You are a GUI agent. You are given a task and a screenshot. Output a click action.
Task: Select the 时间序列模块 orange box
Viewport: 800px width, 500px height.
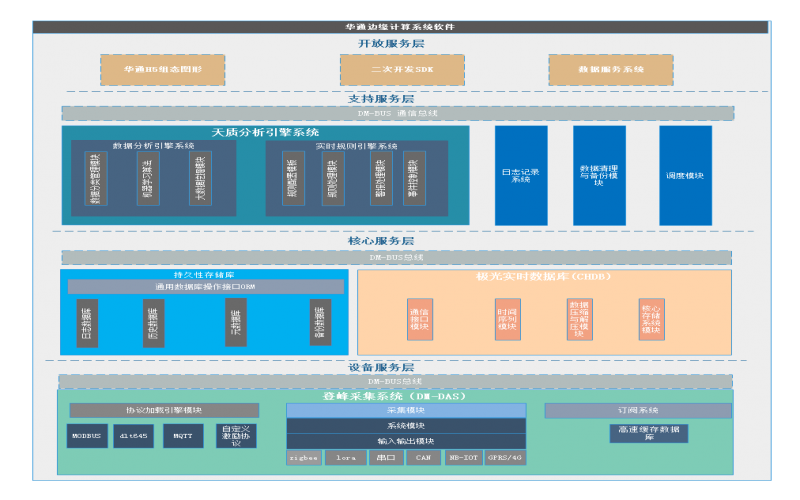coord(508,320)
